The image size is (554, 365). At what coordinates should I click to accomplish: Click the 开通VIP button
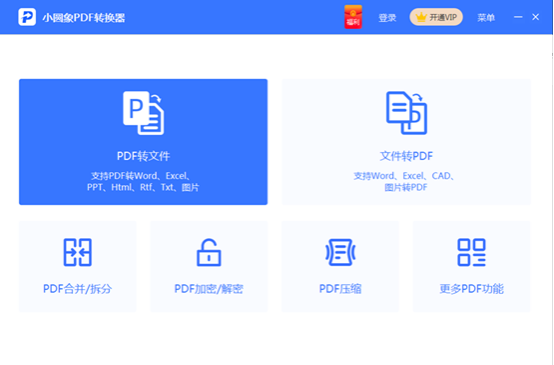tap(436, 17)
